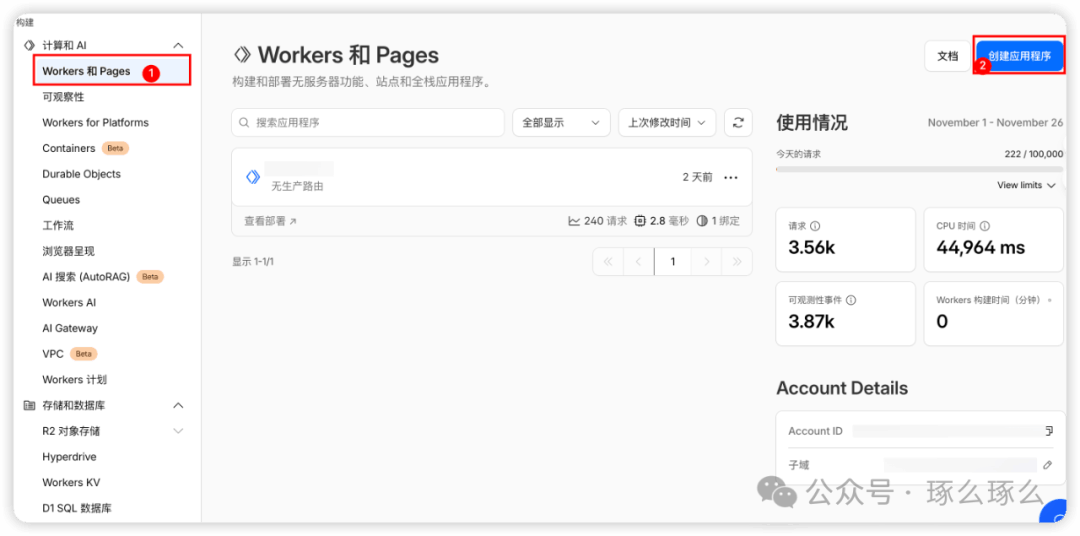Open the 全部显示 filter dropdown
Image resolution: width=1080 pixels, height=536 pixels.
coord(561,122)
